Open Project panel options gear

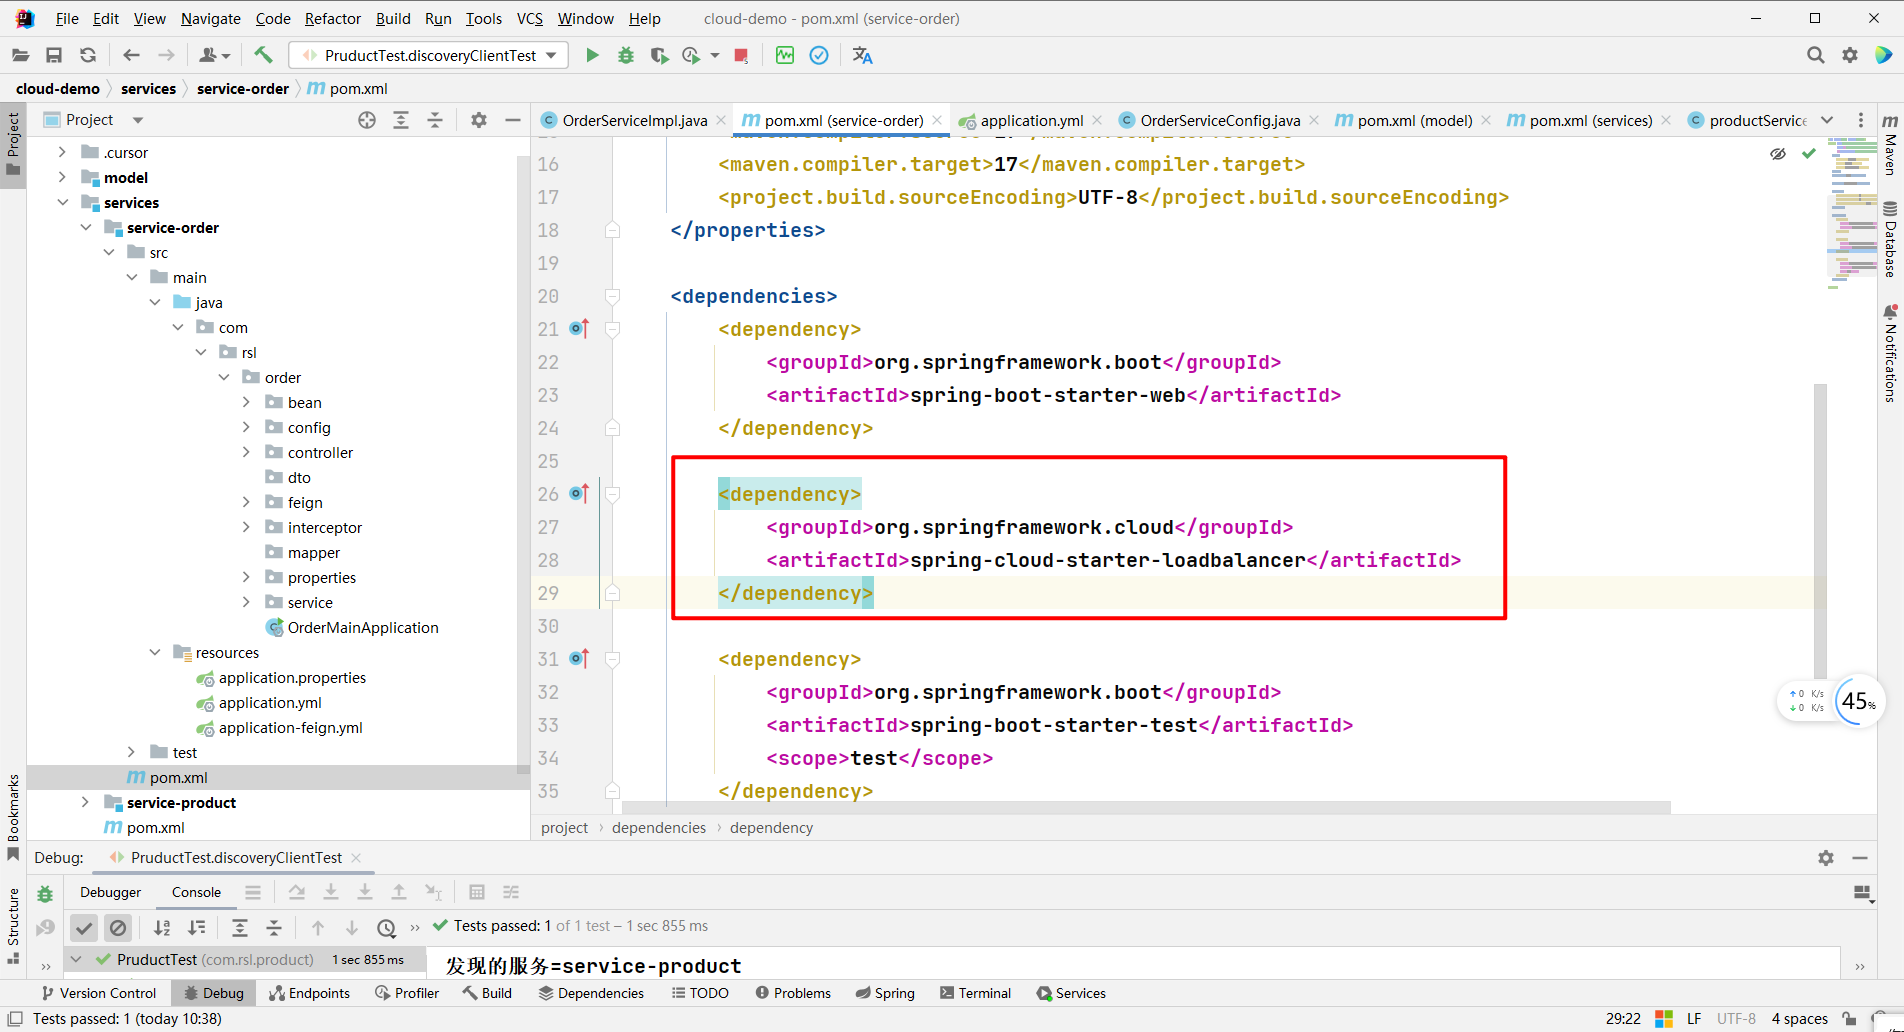(x=479, y=120)
